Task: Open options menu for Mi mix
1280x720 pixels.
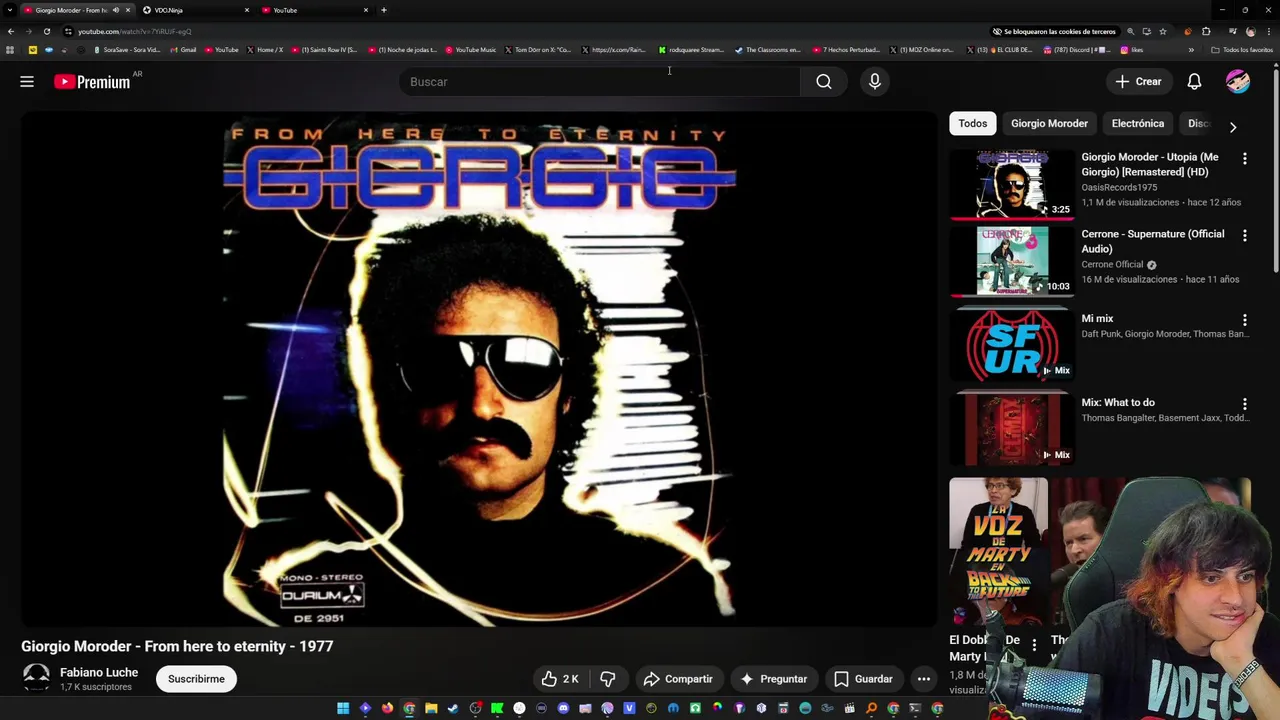Action: click(1244, 320)
